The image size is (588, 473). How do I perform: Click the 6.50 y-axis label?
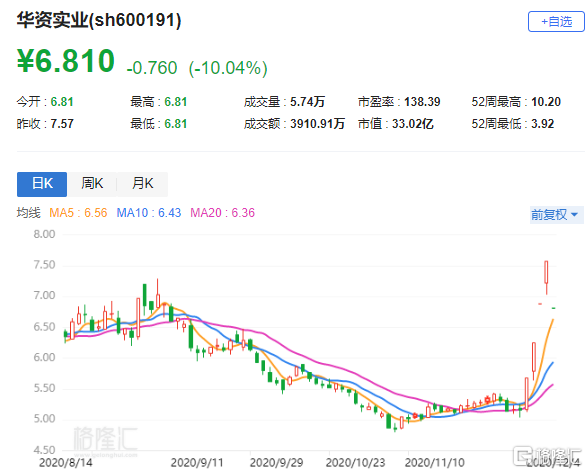pos(44,327)
